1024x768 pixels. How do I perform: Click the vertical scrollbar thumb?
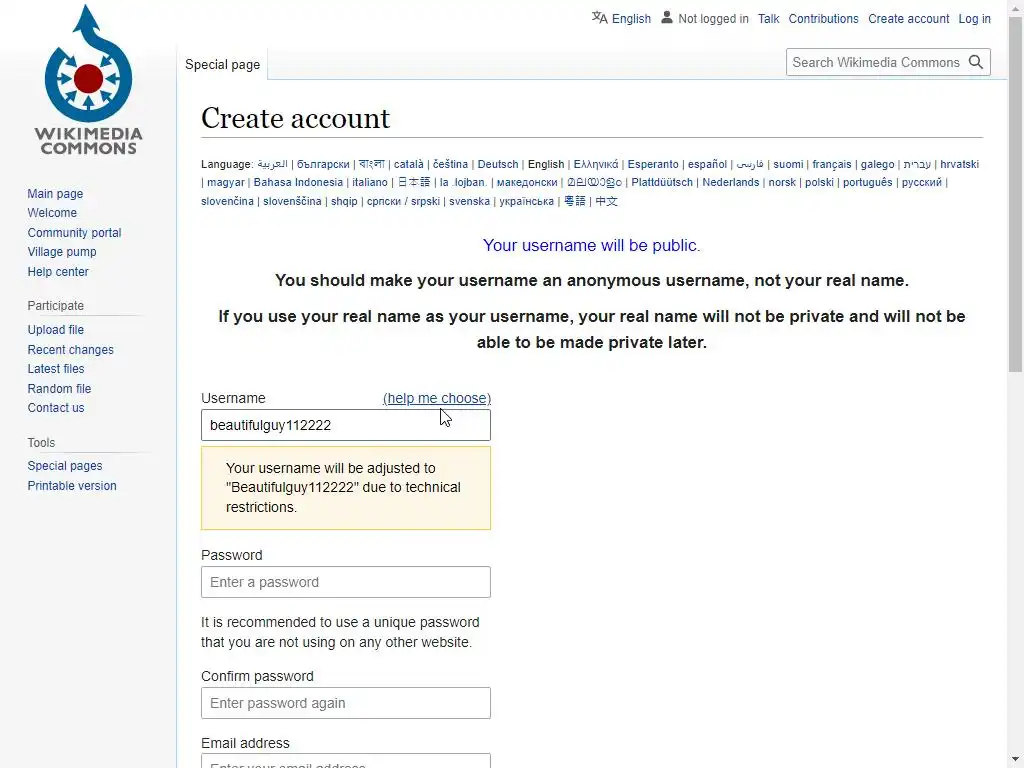(1016, 194)
